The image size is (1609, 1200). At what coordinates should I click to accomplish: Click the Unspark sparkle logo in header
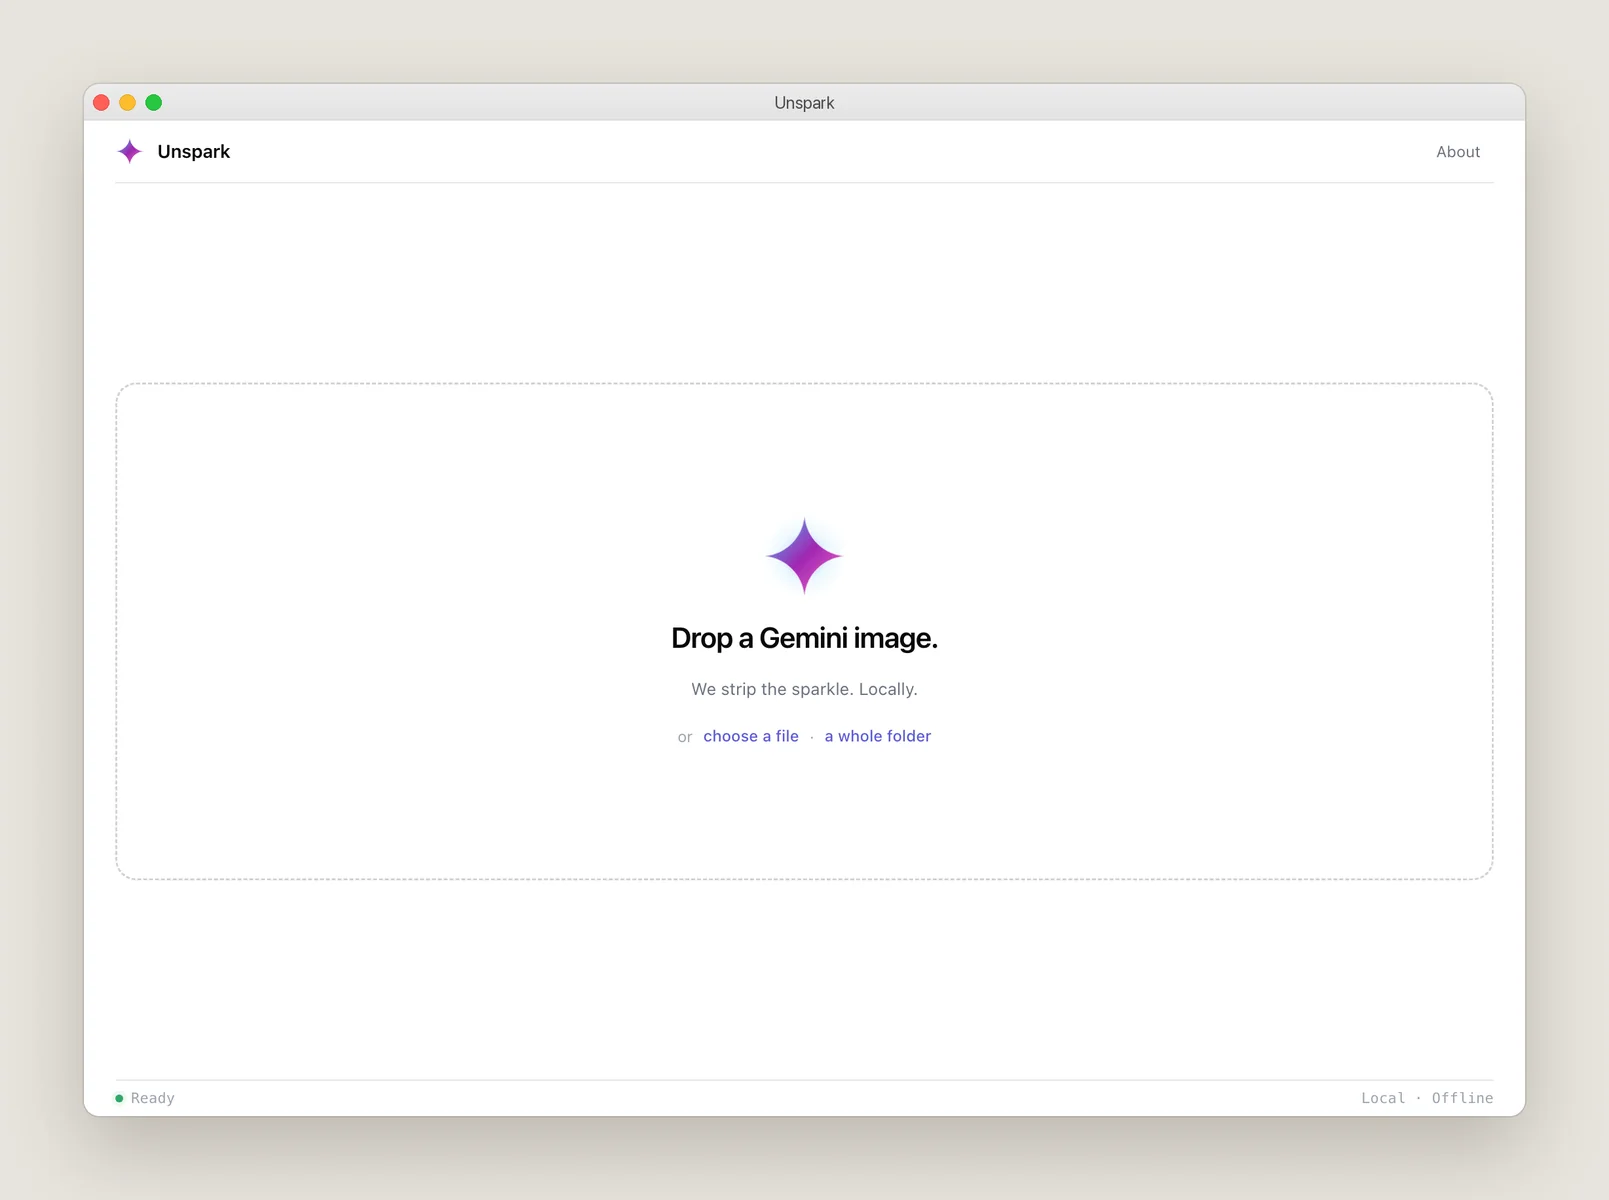tap(130, 152)
